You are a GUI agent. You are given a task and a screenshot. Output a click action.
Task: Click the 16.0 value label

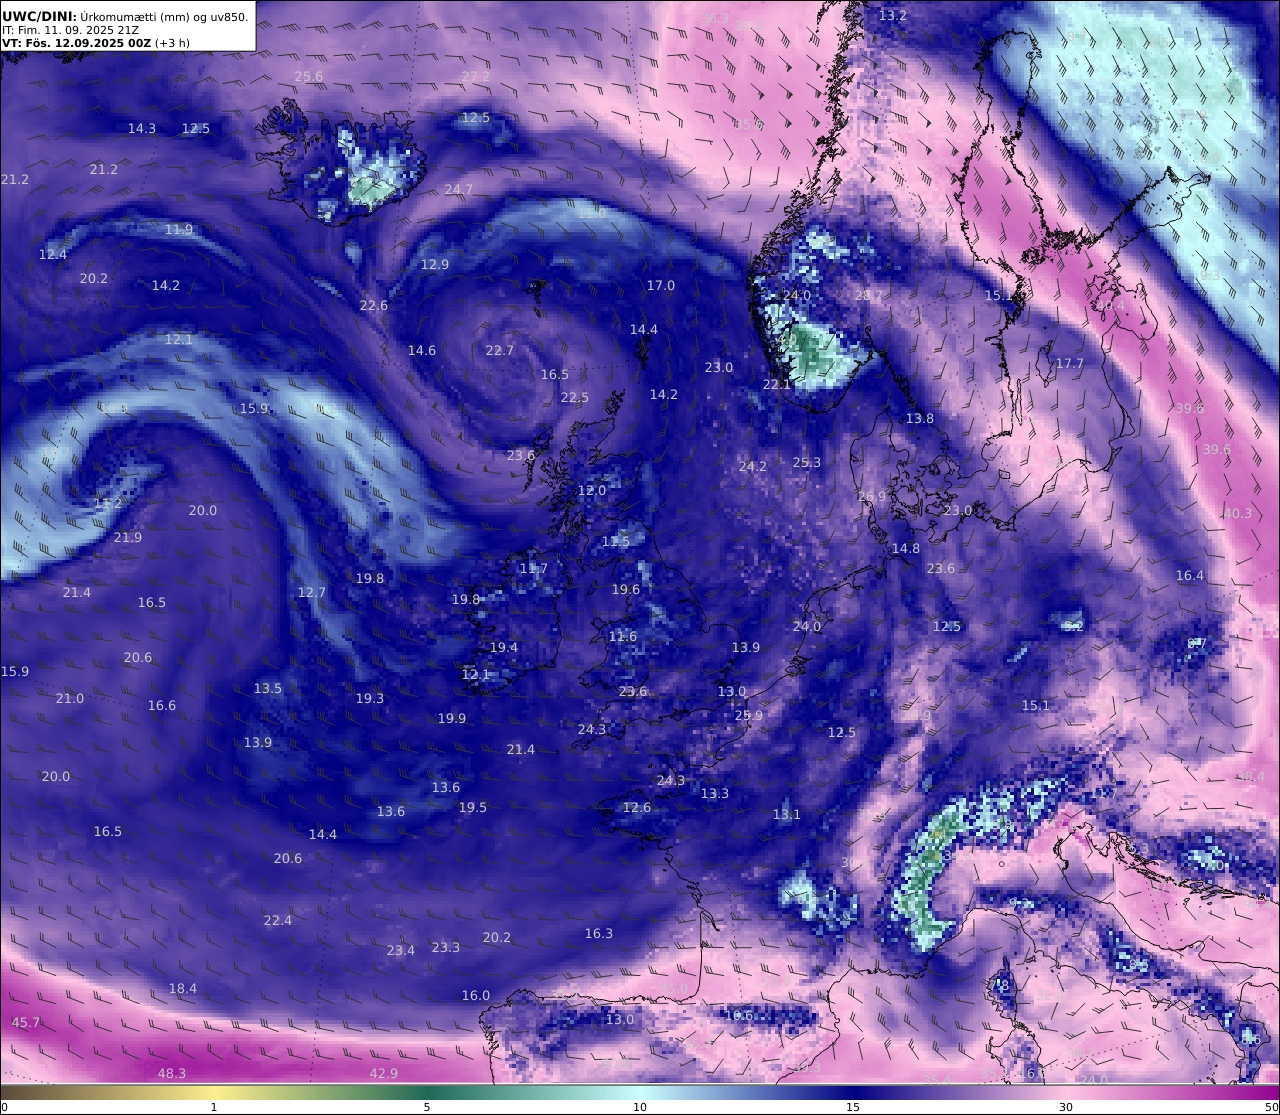(x=476, y=996)
